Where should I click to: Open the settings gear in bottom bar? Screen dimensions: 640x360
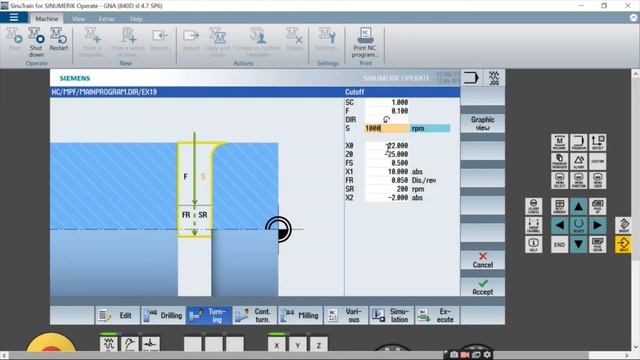pos(487,355)
